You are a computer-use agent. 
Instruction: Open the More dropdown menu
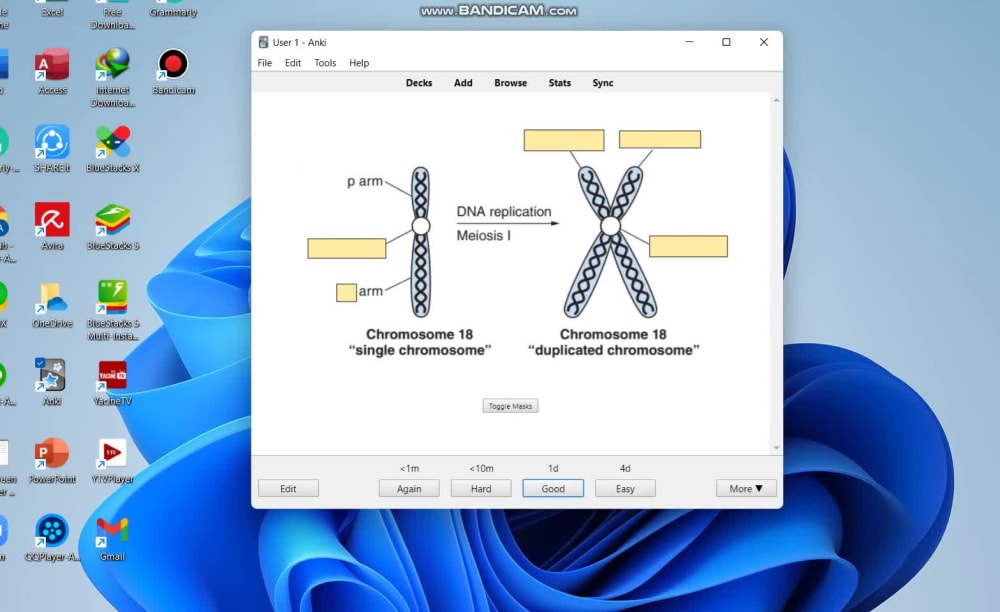click(746, 488)
